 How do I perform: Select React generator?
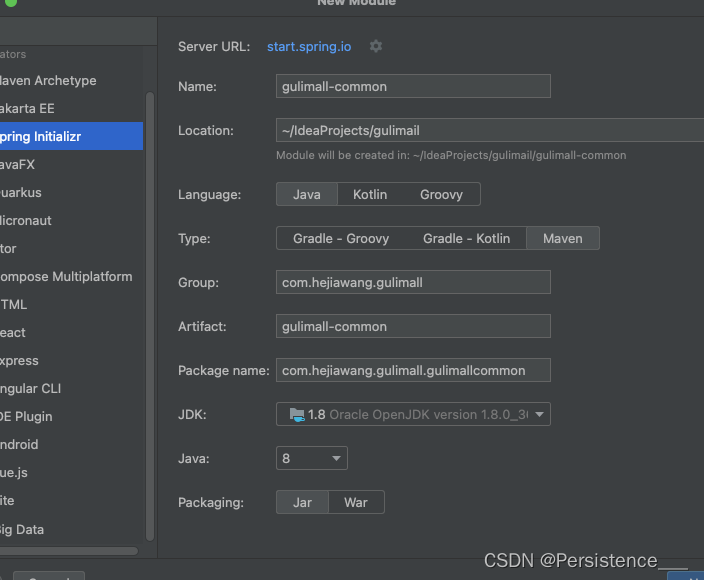71,332
